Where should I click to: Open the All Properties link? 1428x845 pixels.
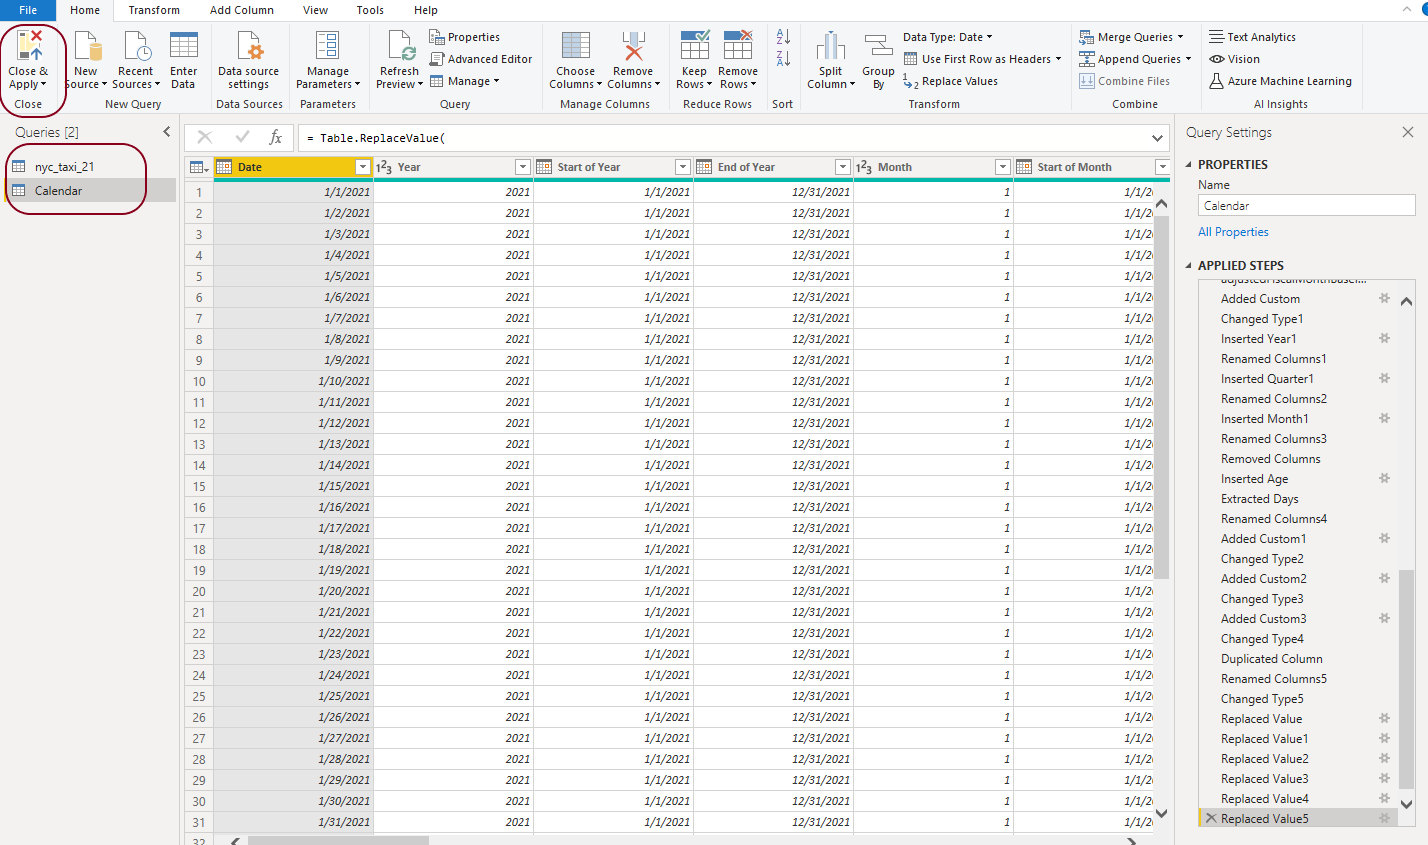[1233, 232]
